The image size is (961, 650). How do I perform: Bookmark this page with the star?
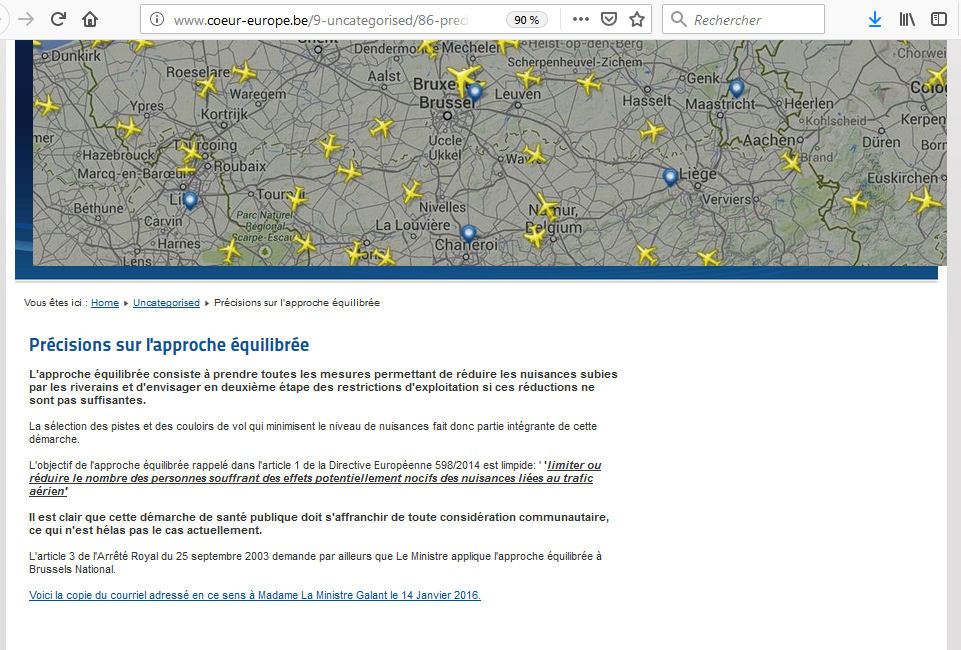(x=637, y=20)
